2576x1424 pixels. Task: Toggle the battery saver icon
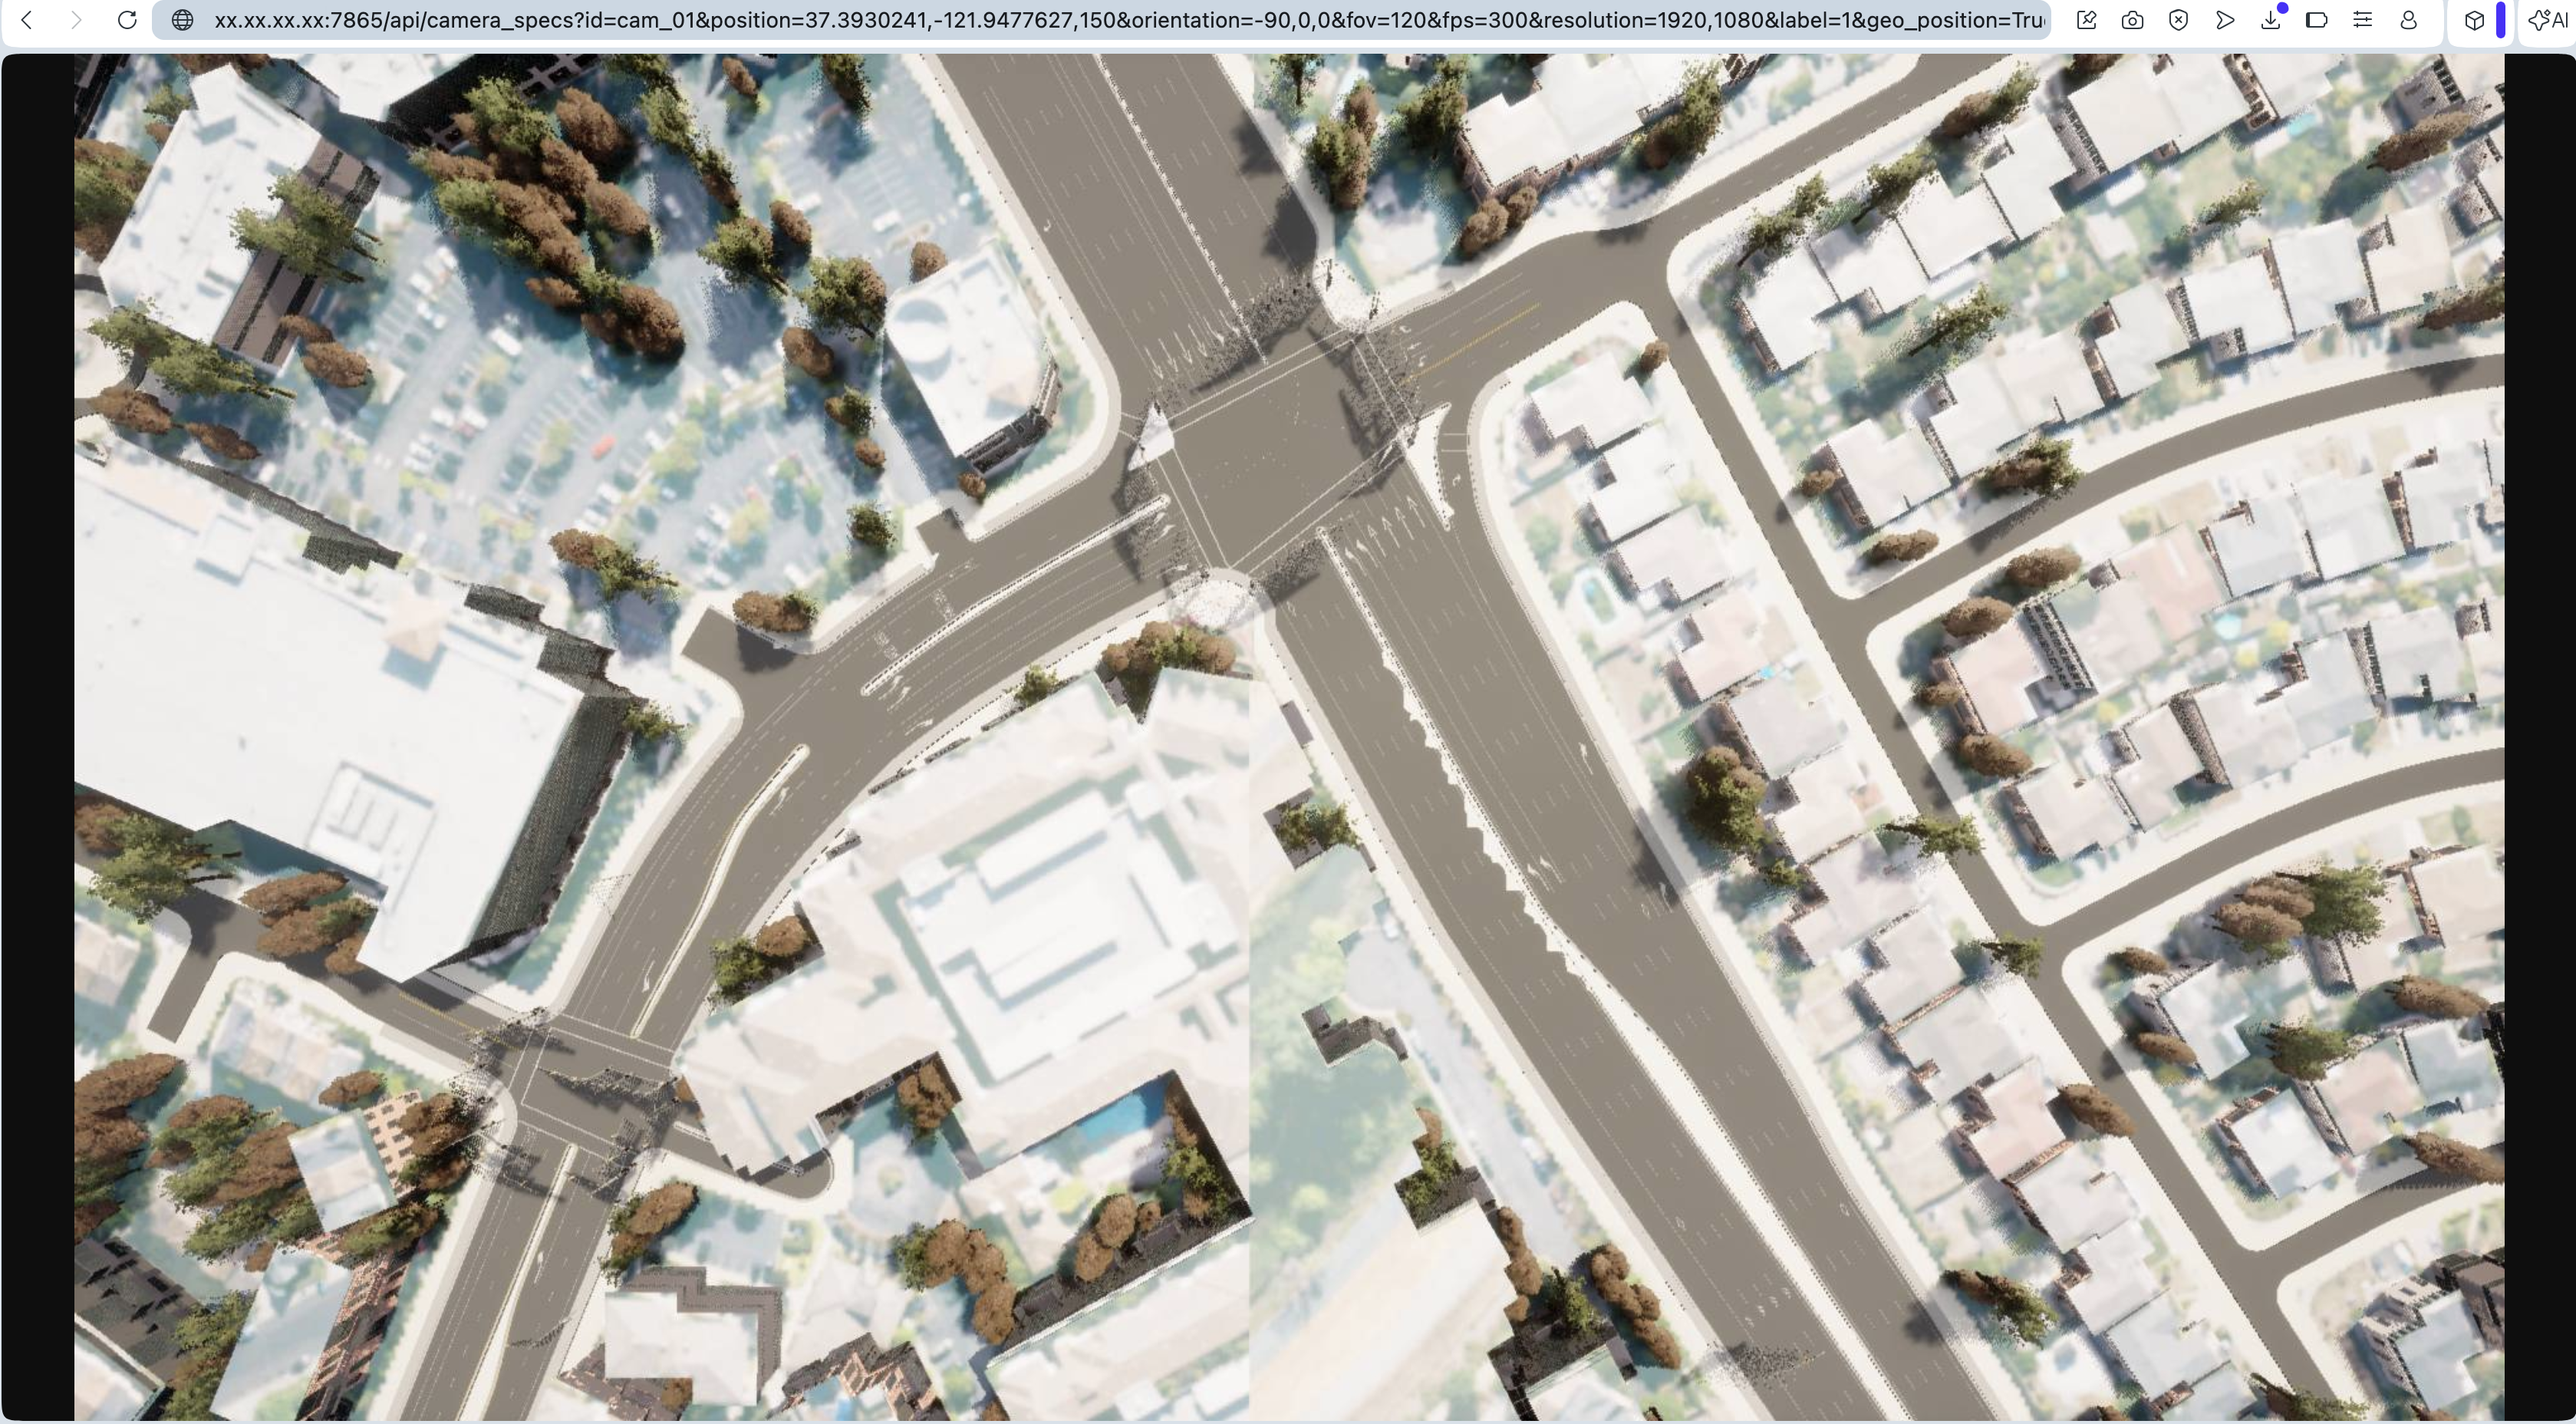(x=2316, y=20)
